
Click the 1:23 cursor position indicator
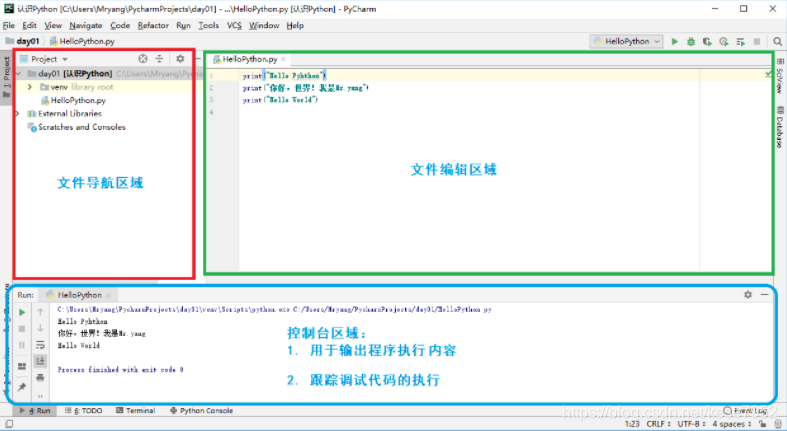pos(632,424)
